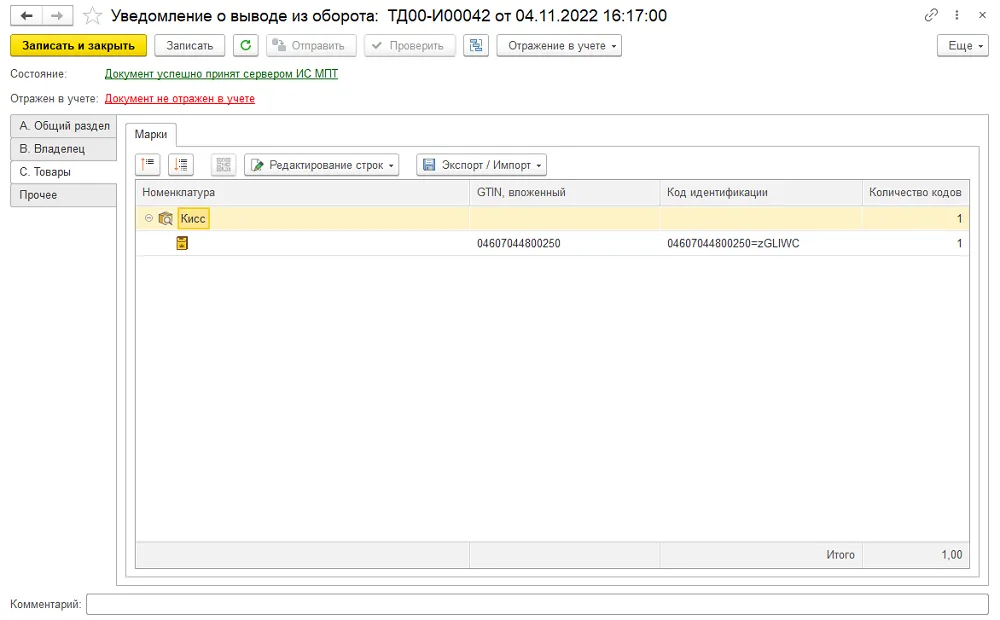The image size is (1000, 620).
Task: Select the Кисс nomenclature cell
Action: (x=193, y=219)
